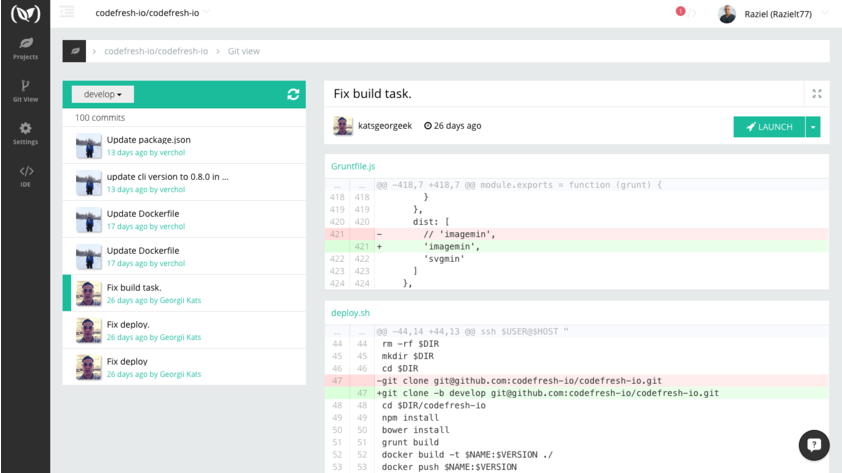This screenshot has height=473, width=842.
Task: Click the added git clone -b develop line
Action: (577, 393)
